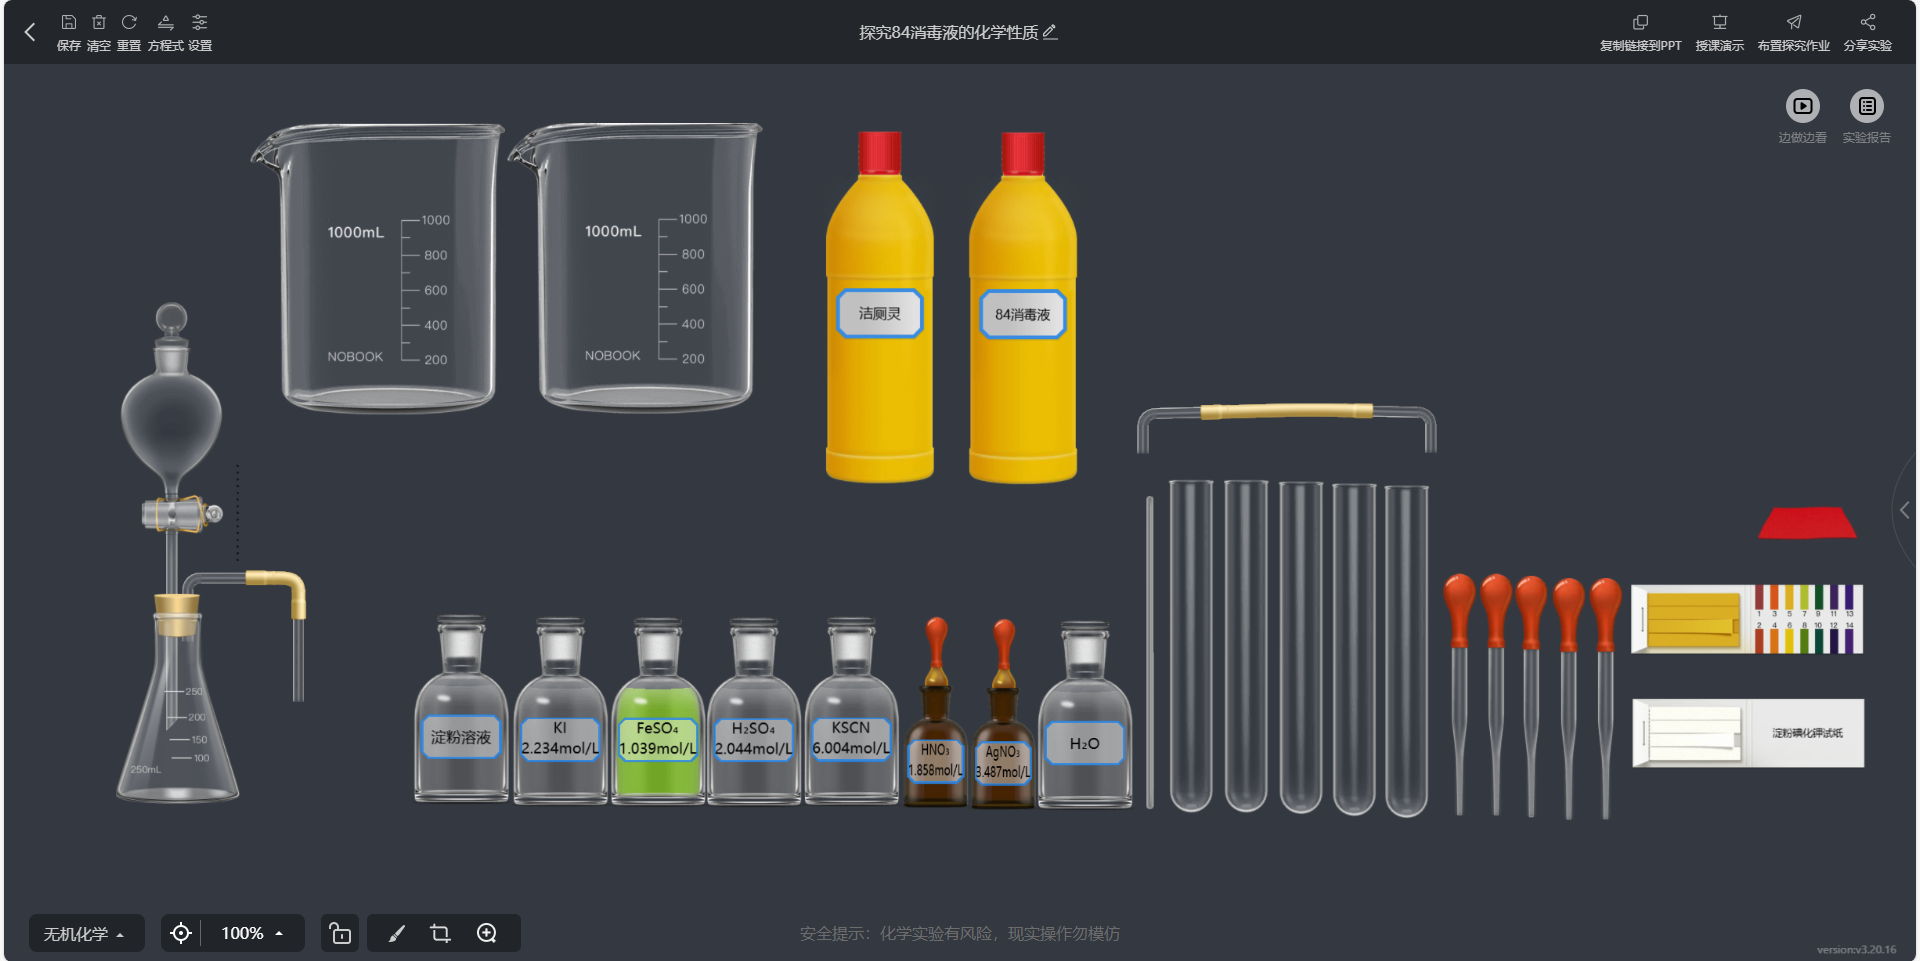
Task: Toggle the lock canvas icon
Action: click(x=340, y=933)
